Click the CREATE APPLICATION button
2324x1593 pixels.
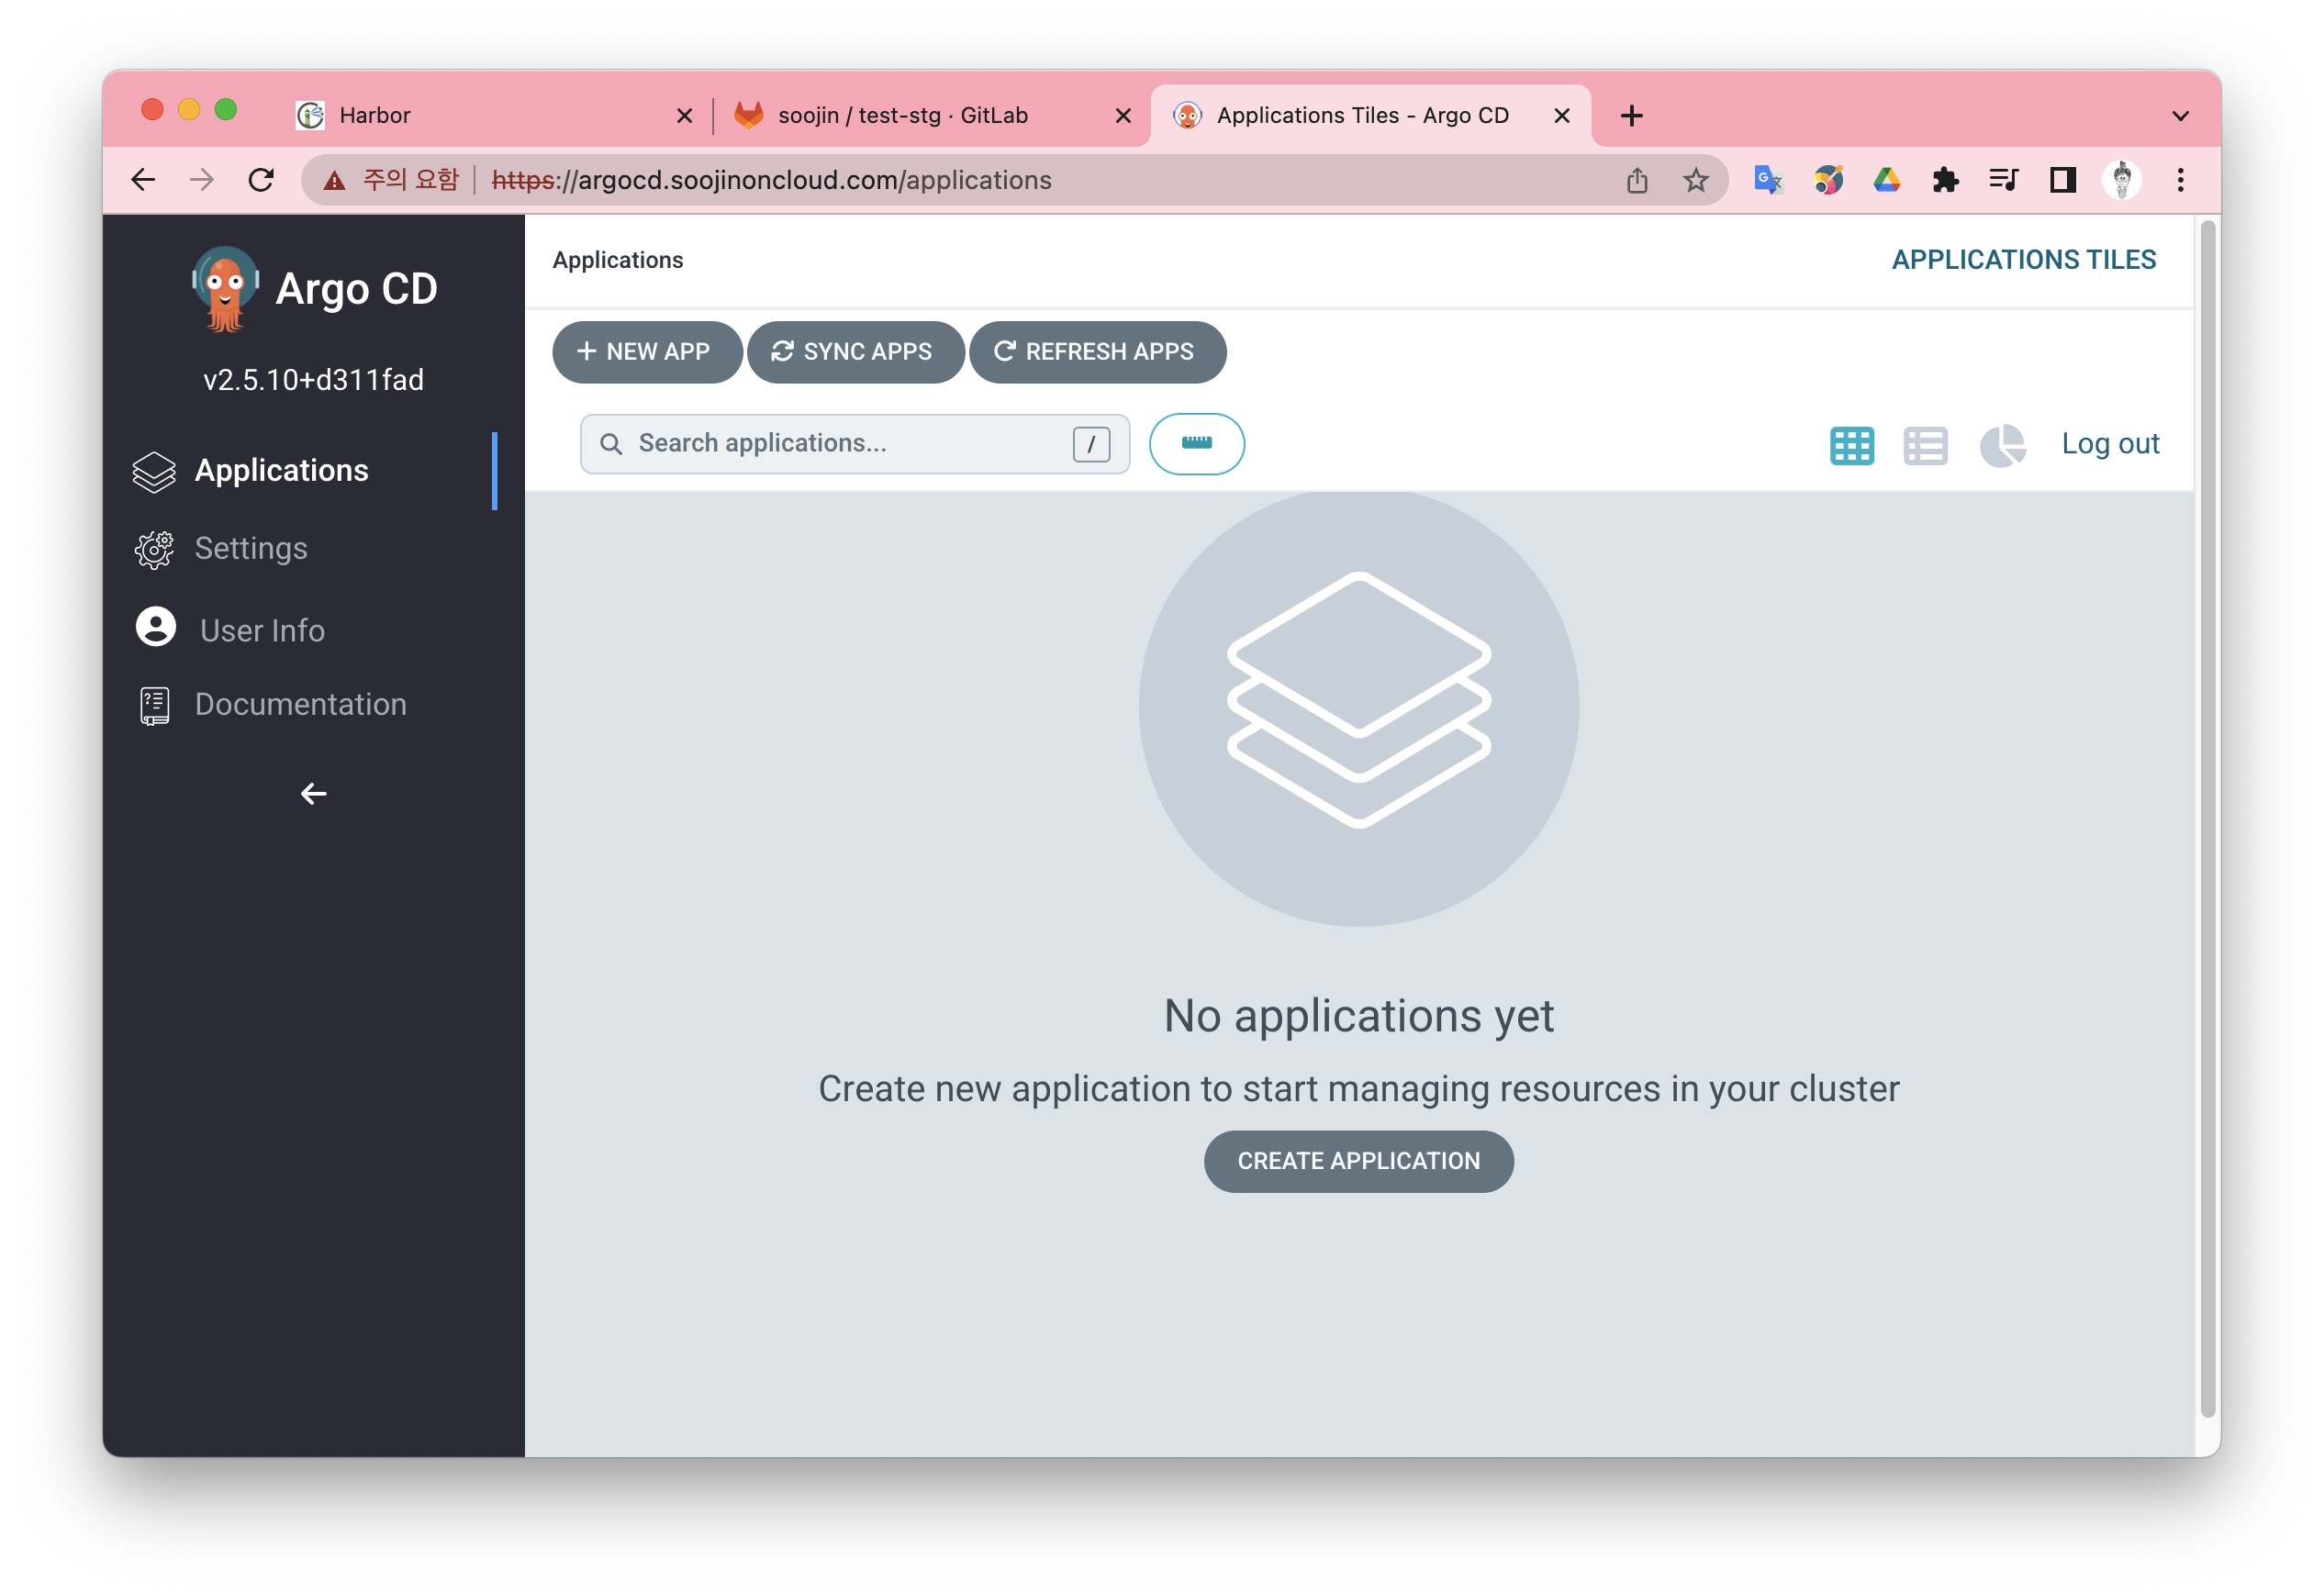tap(1358, 1161)
